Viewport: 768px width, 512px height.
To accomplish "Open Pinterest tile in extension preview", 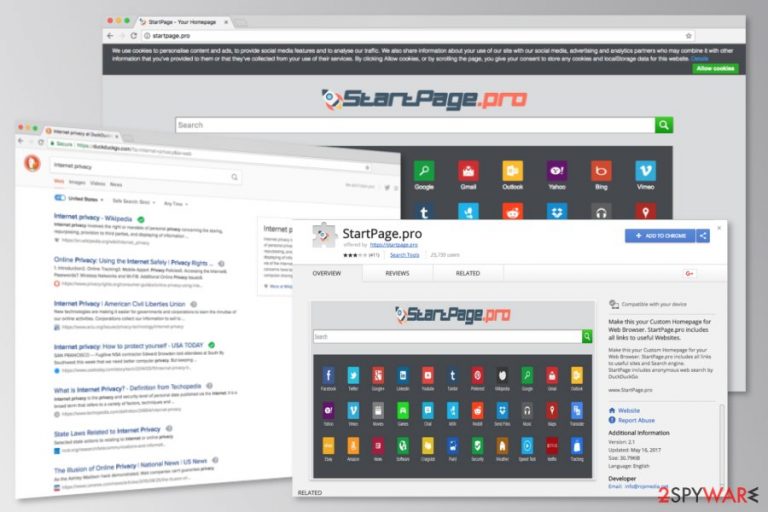I will (x=478, y=376).
